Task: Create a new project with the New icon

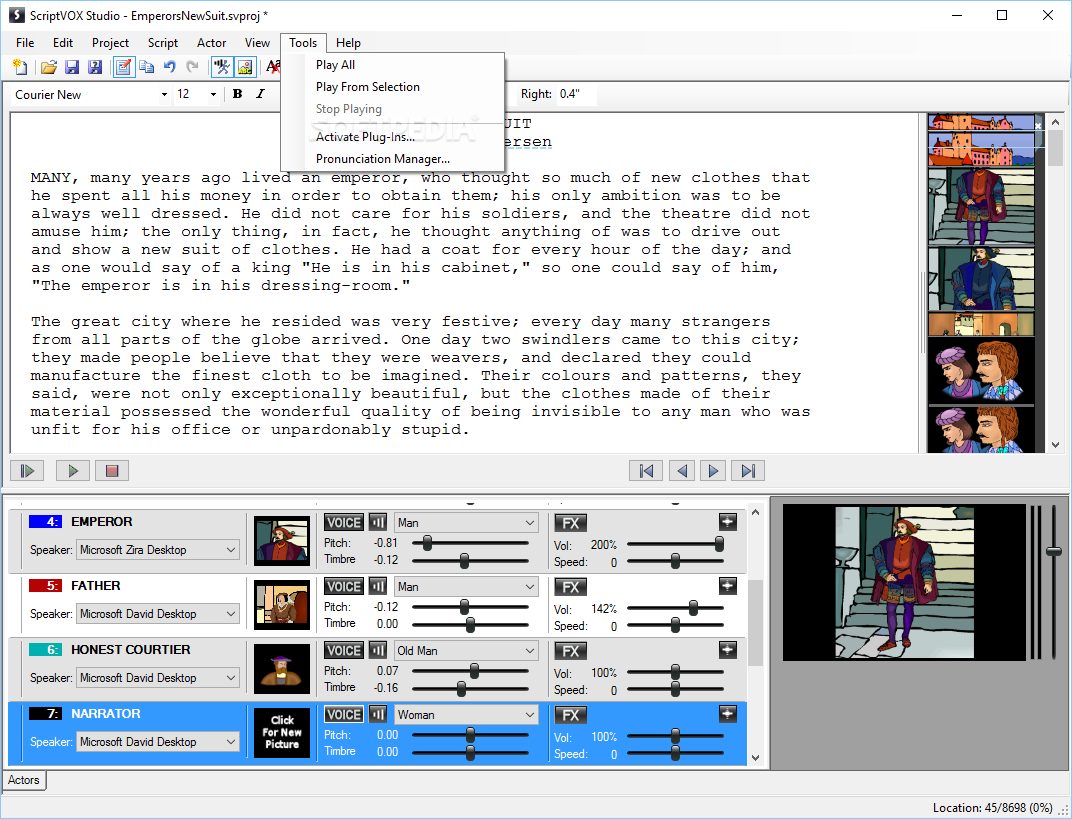Action: [21, 67]
